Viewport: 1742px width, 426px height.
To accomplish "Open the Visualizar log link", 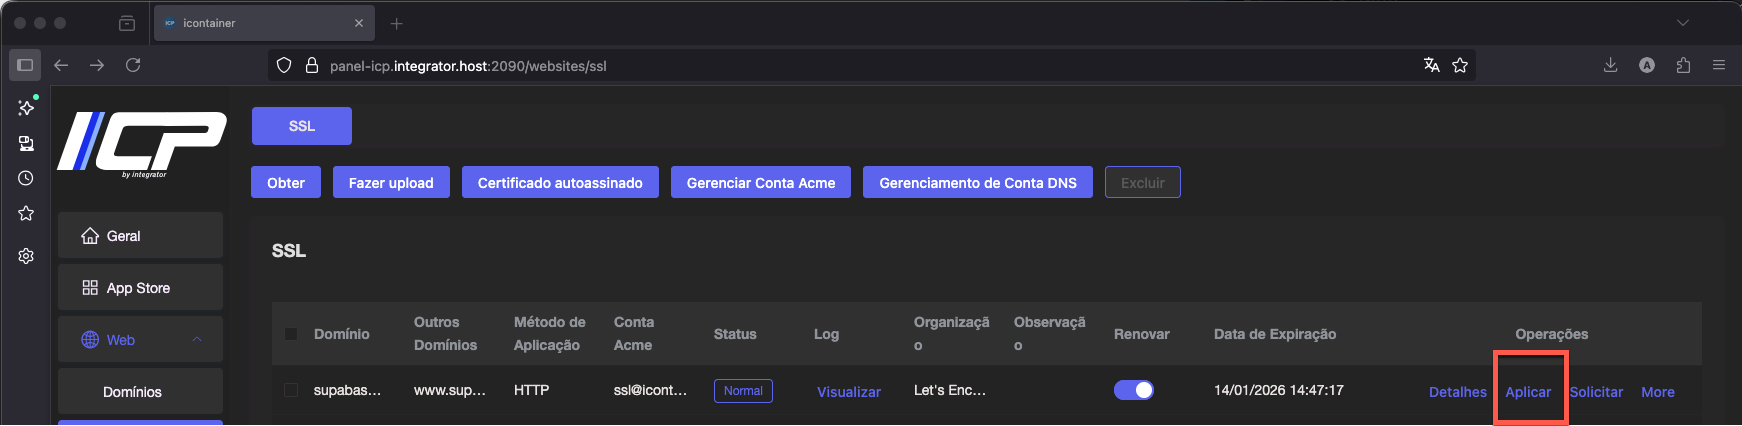I will [849, 392].
